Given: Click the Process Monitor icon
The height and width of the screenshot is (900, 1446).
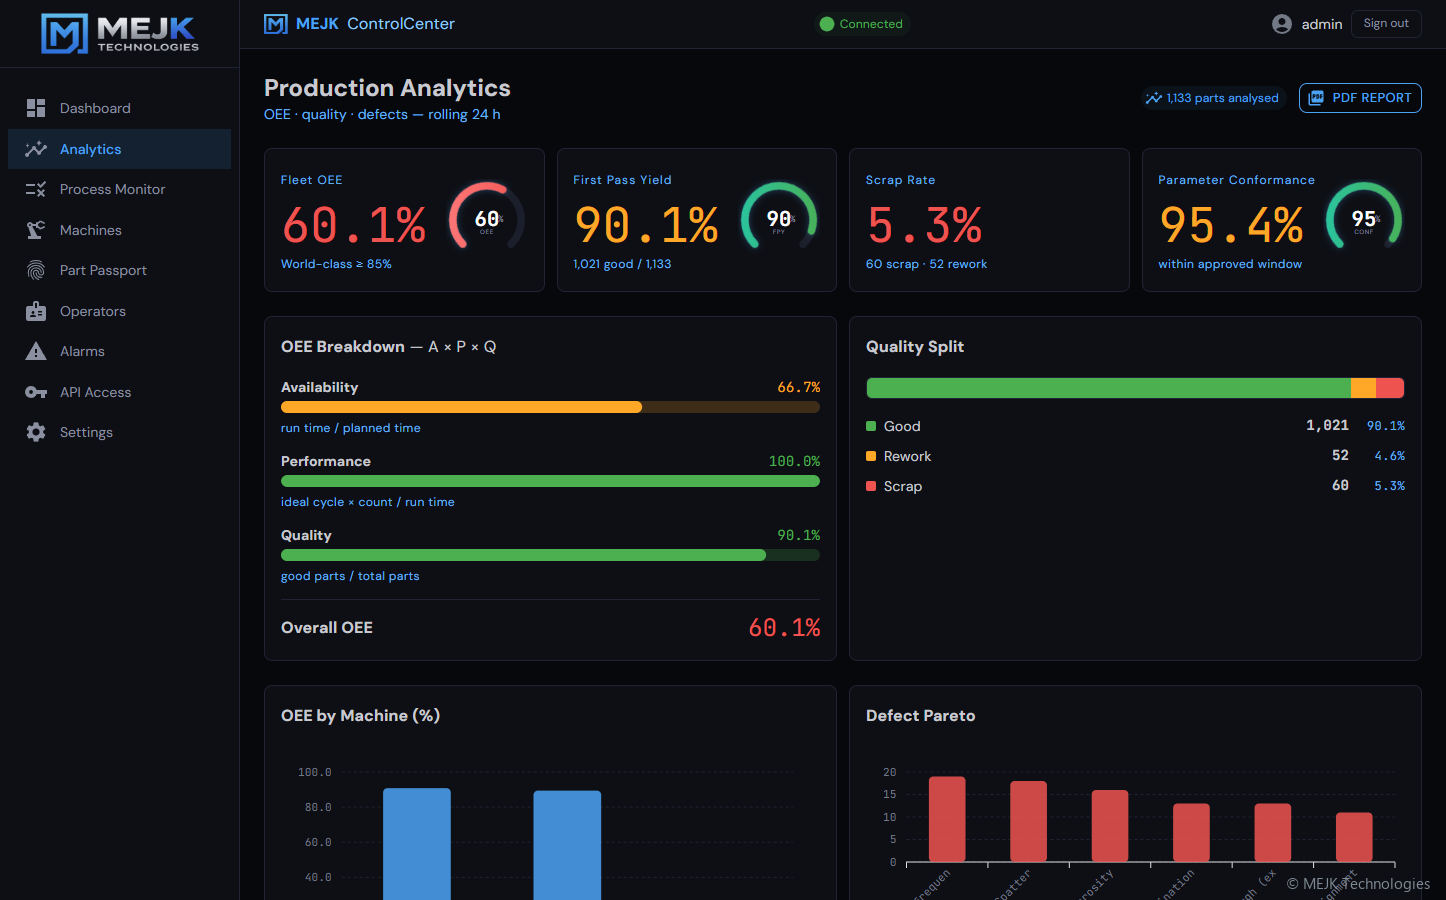Looking at the screenshot, I should point(36,189).
